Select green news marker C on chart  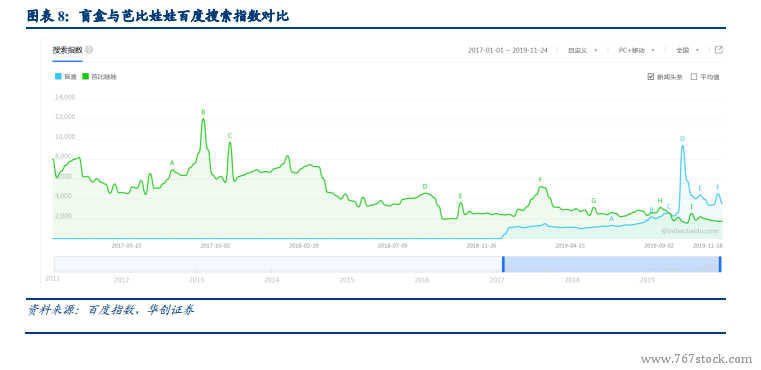coord(230,136)
